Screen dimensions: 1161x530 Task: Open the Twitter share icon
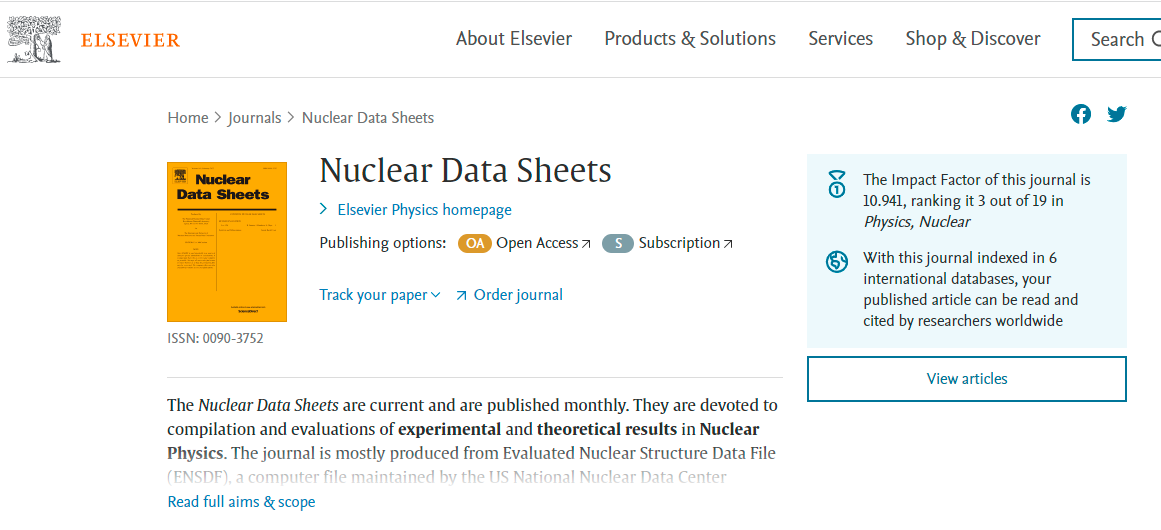[1117, 114]
